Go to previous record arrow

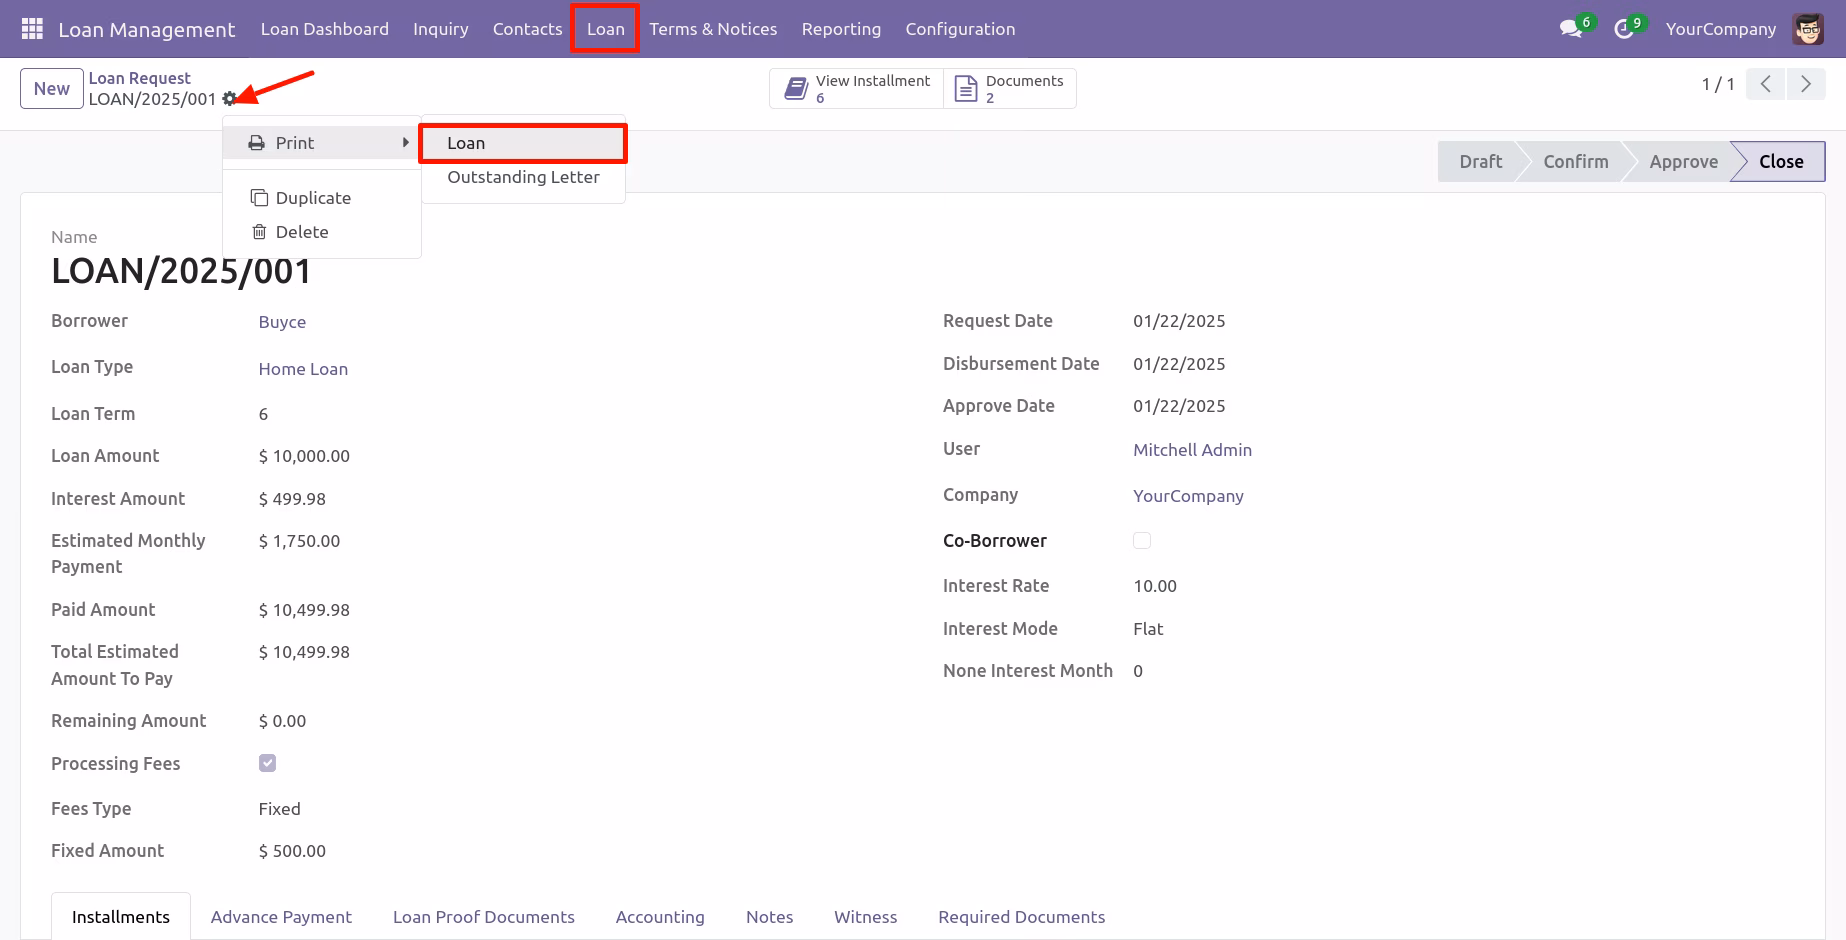(1766, 84)
